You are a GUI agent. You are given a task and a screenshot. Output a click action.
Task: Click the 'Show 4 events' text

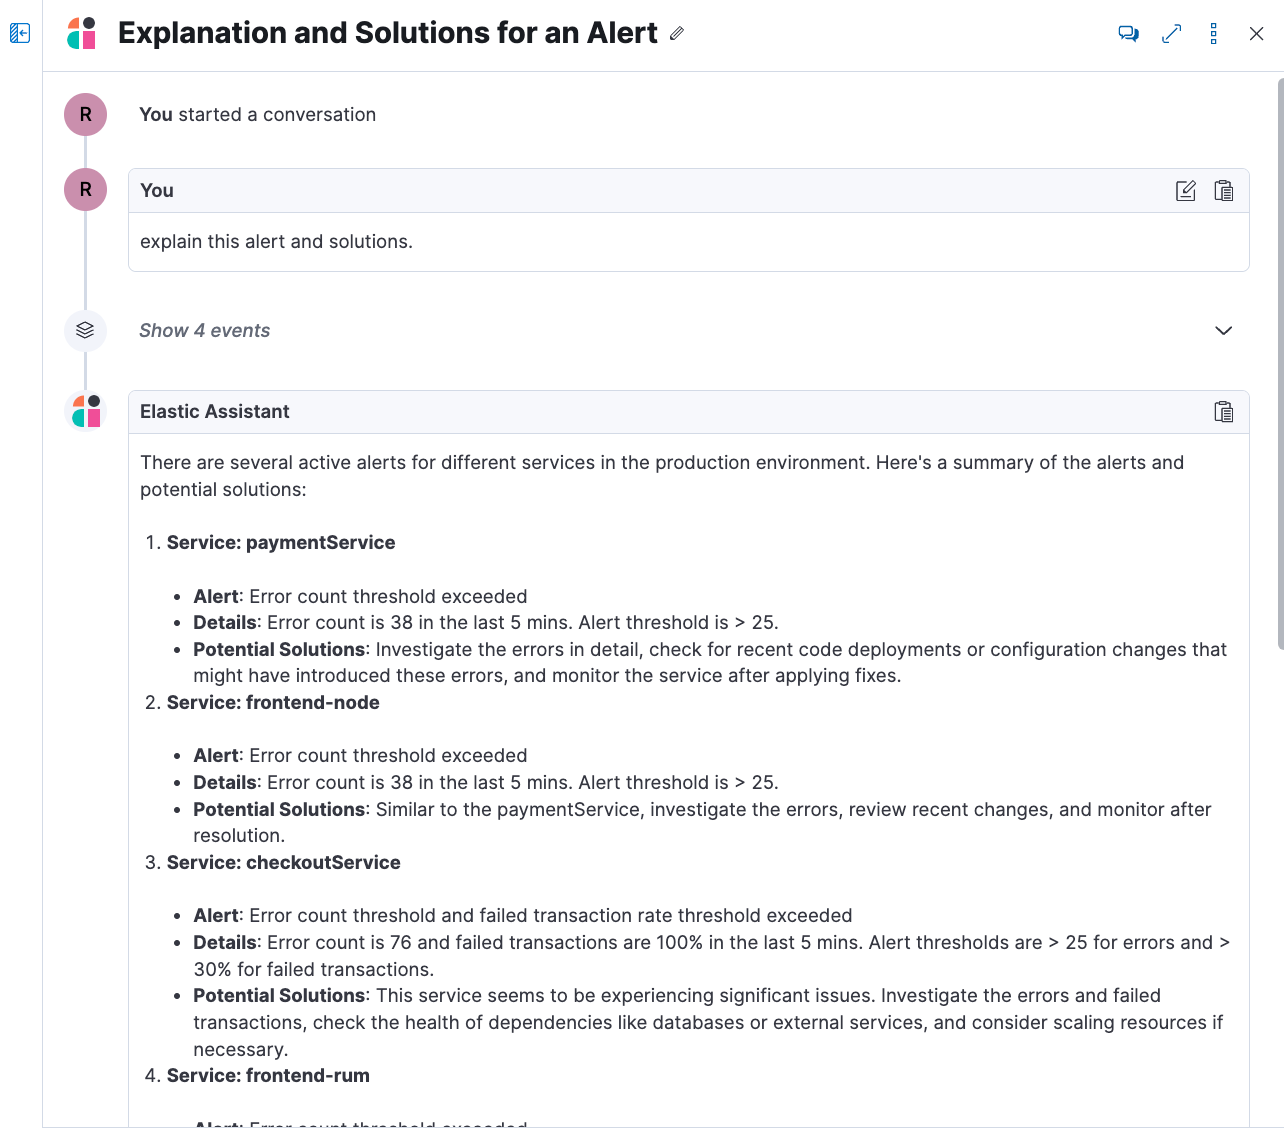coord(205,331)
